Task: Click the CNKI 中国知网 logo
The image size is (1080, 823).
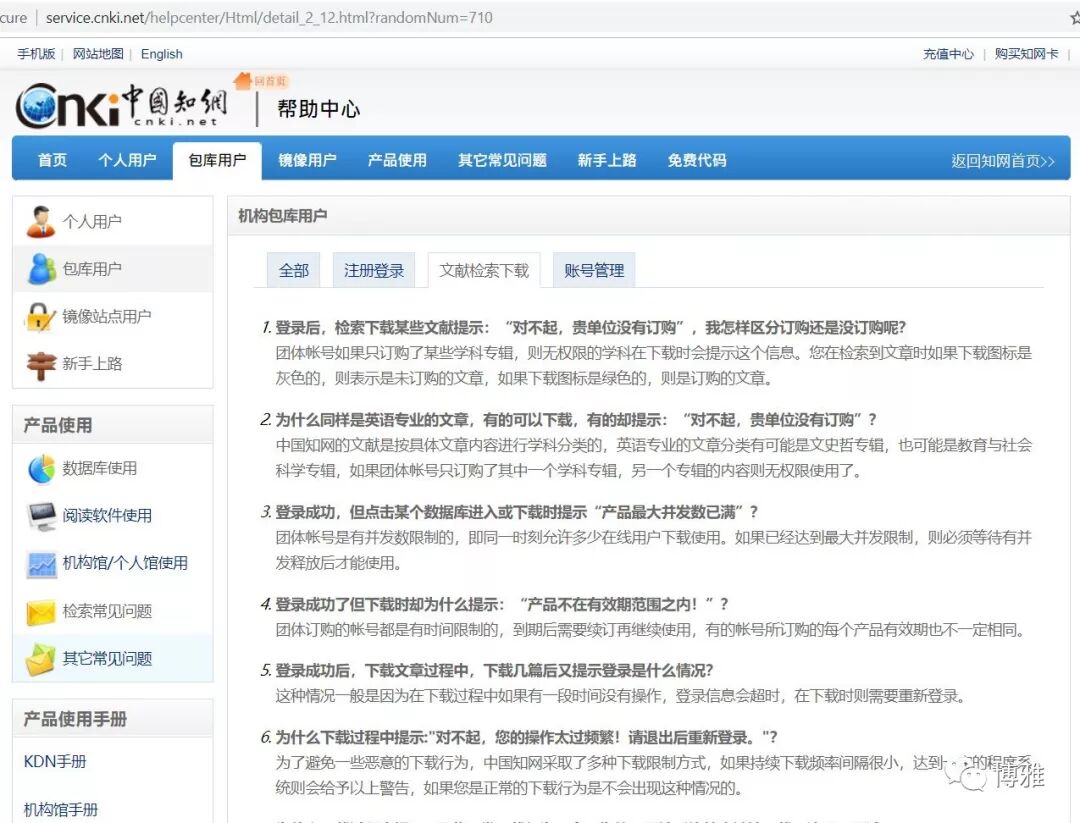Action: point(120,106)
